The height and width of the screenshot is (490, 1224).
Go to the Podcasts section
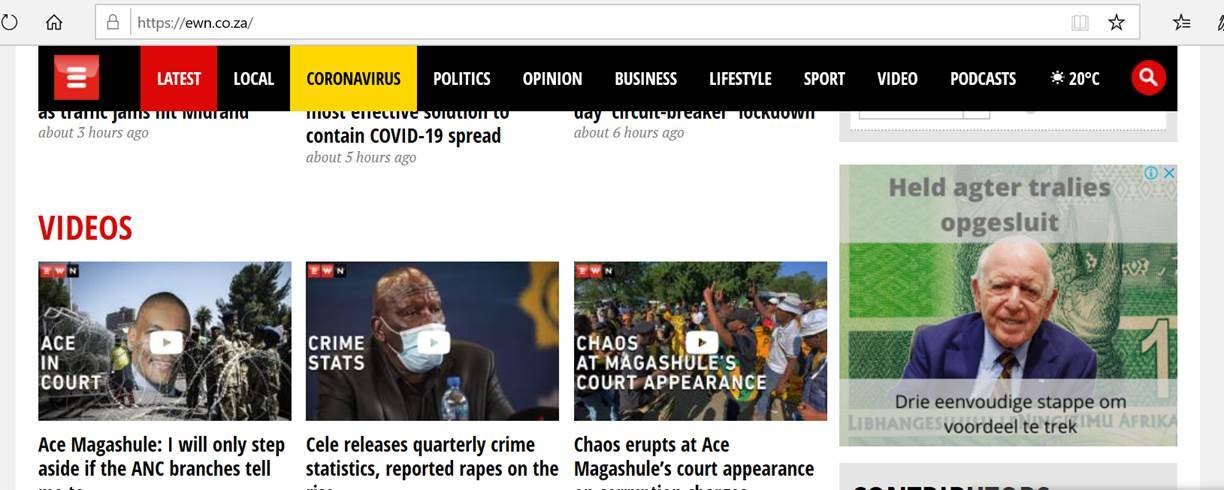tap(983, 78)
